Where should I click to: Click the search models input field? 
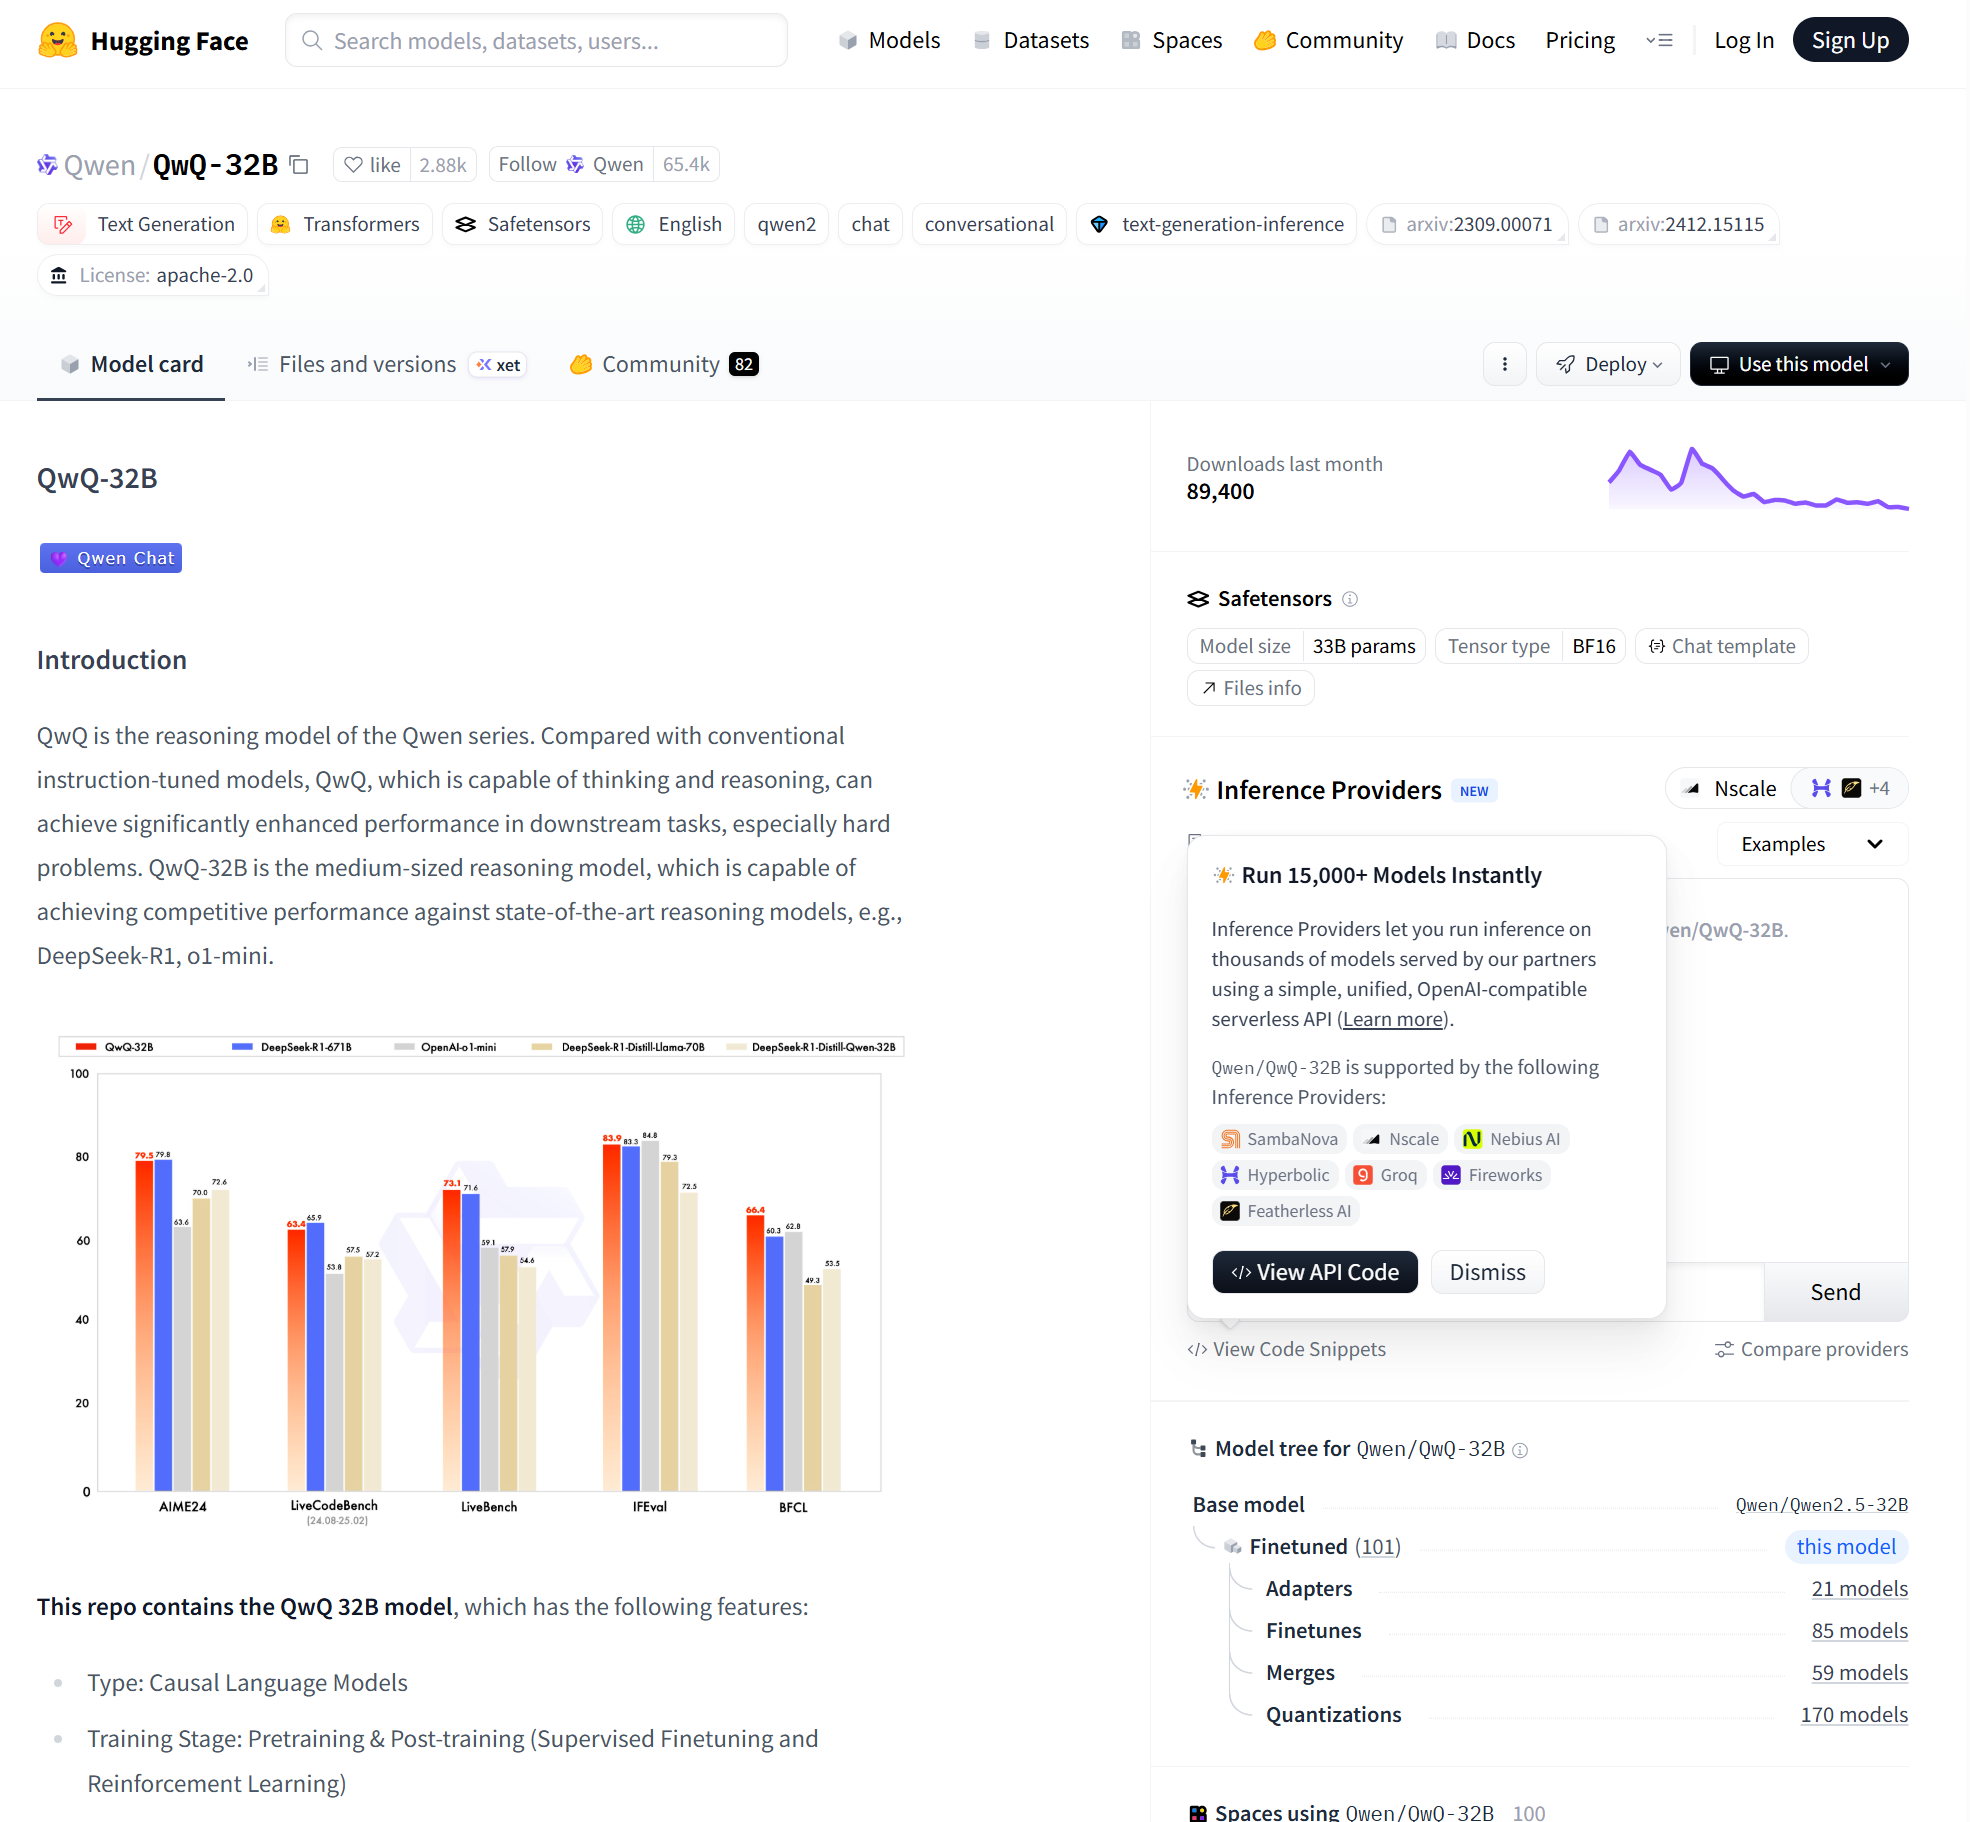536,40
